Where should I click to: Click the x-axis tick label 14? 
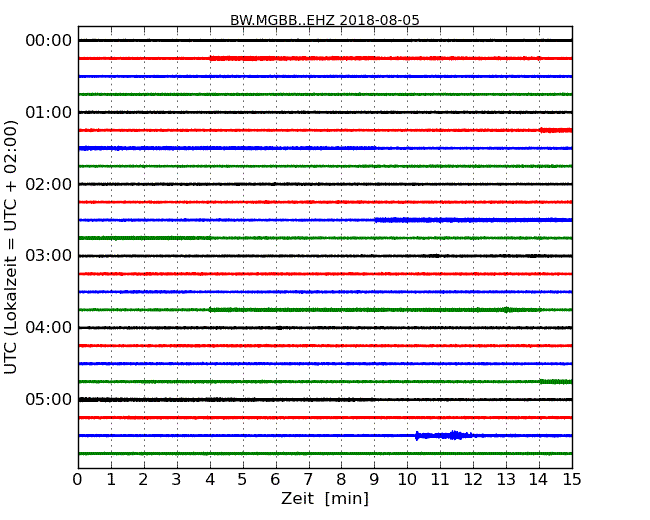tap(538, 480)
